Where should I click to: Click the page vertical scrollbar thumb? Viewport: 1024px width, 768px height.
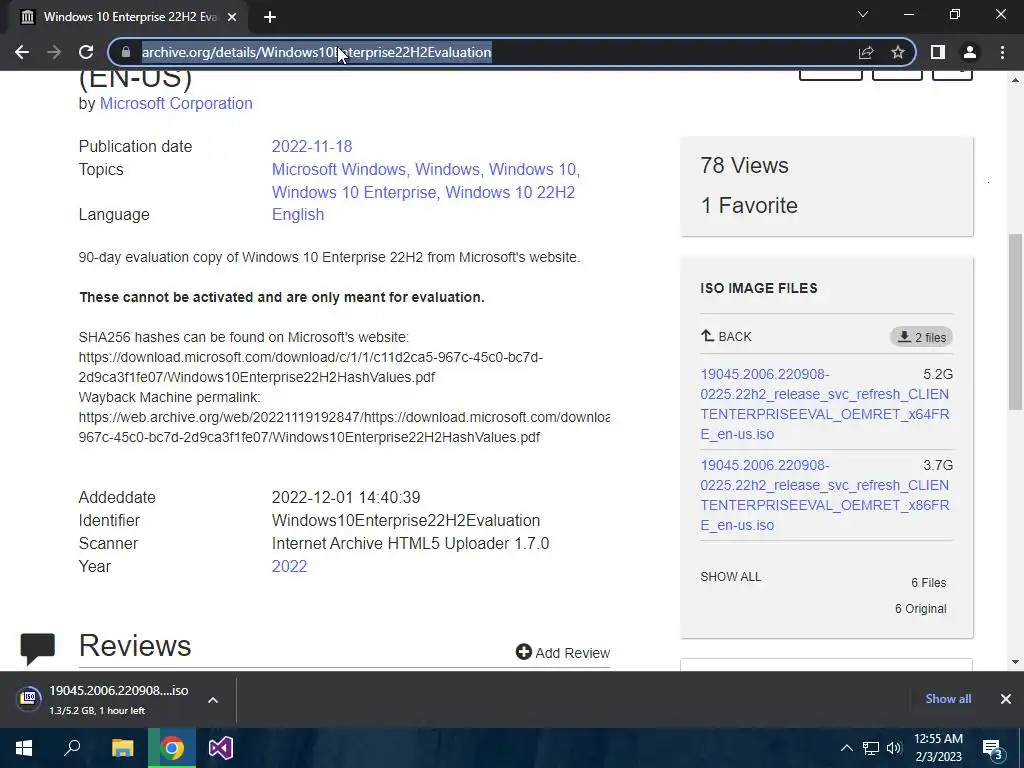[x=1016, y=321]
